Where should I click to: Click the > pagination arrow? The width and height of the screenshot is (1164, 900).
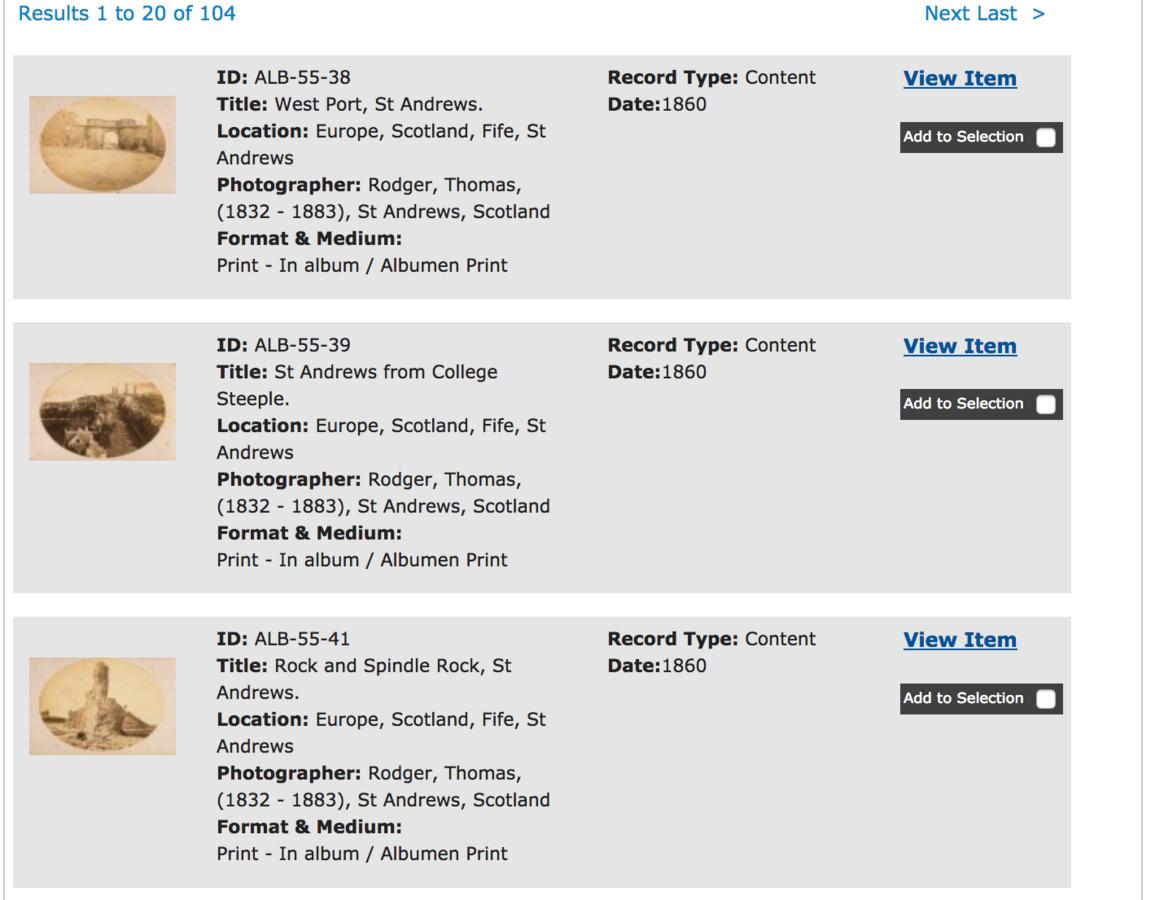point(1039,13)
